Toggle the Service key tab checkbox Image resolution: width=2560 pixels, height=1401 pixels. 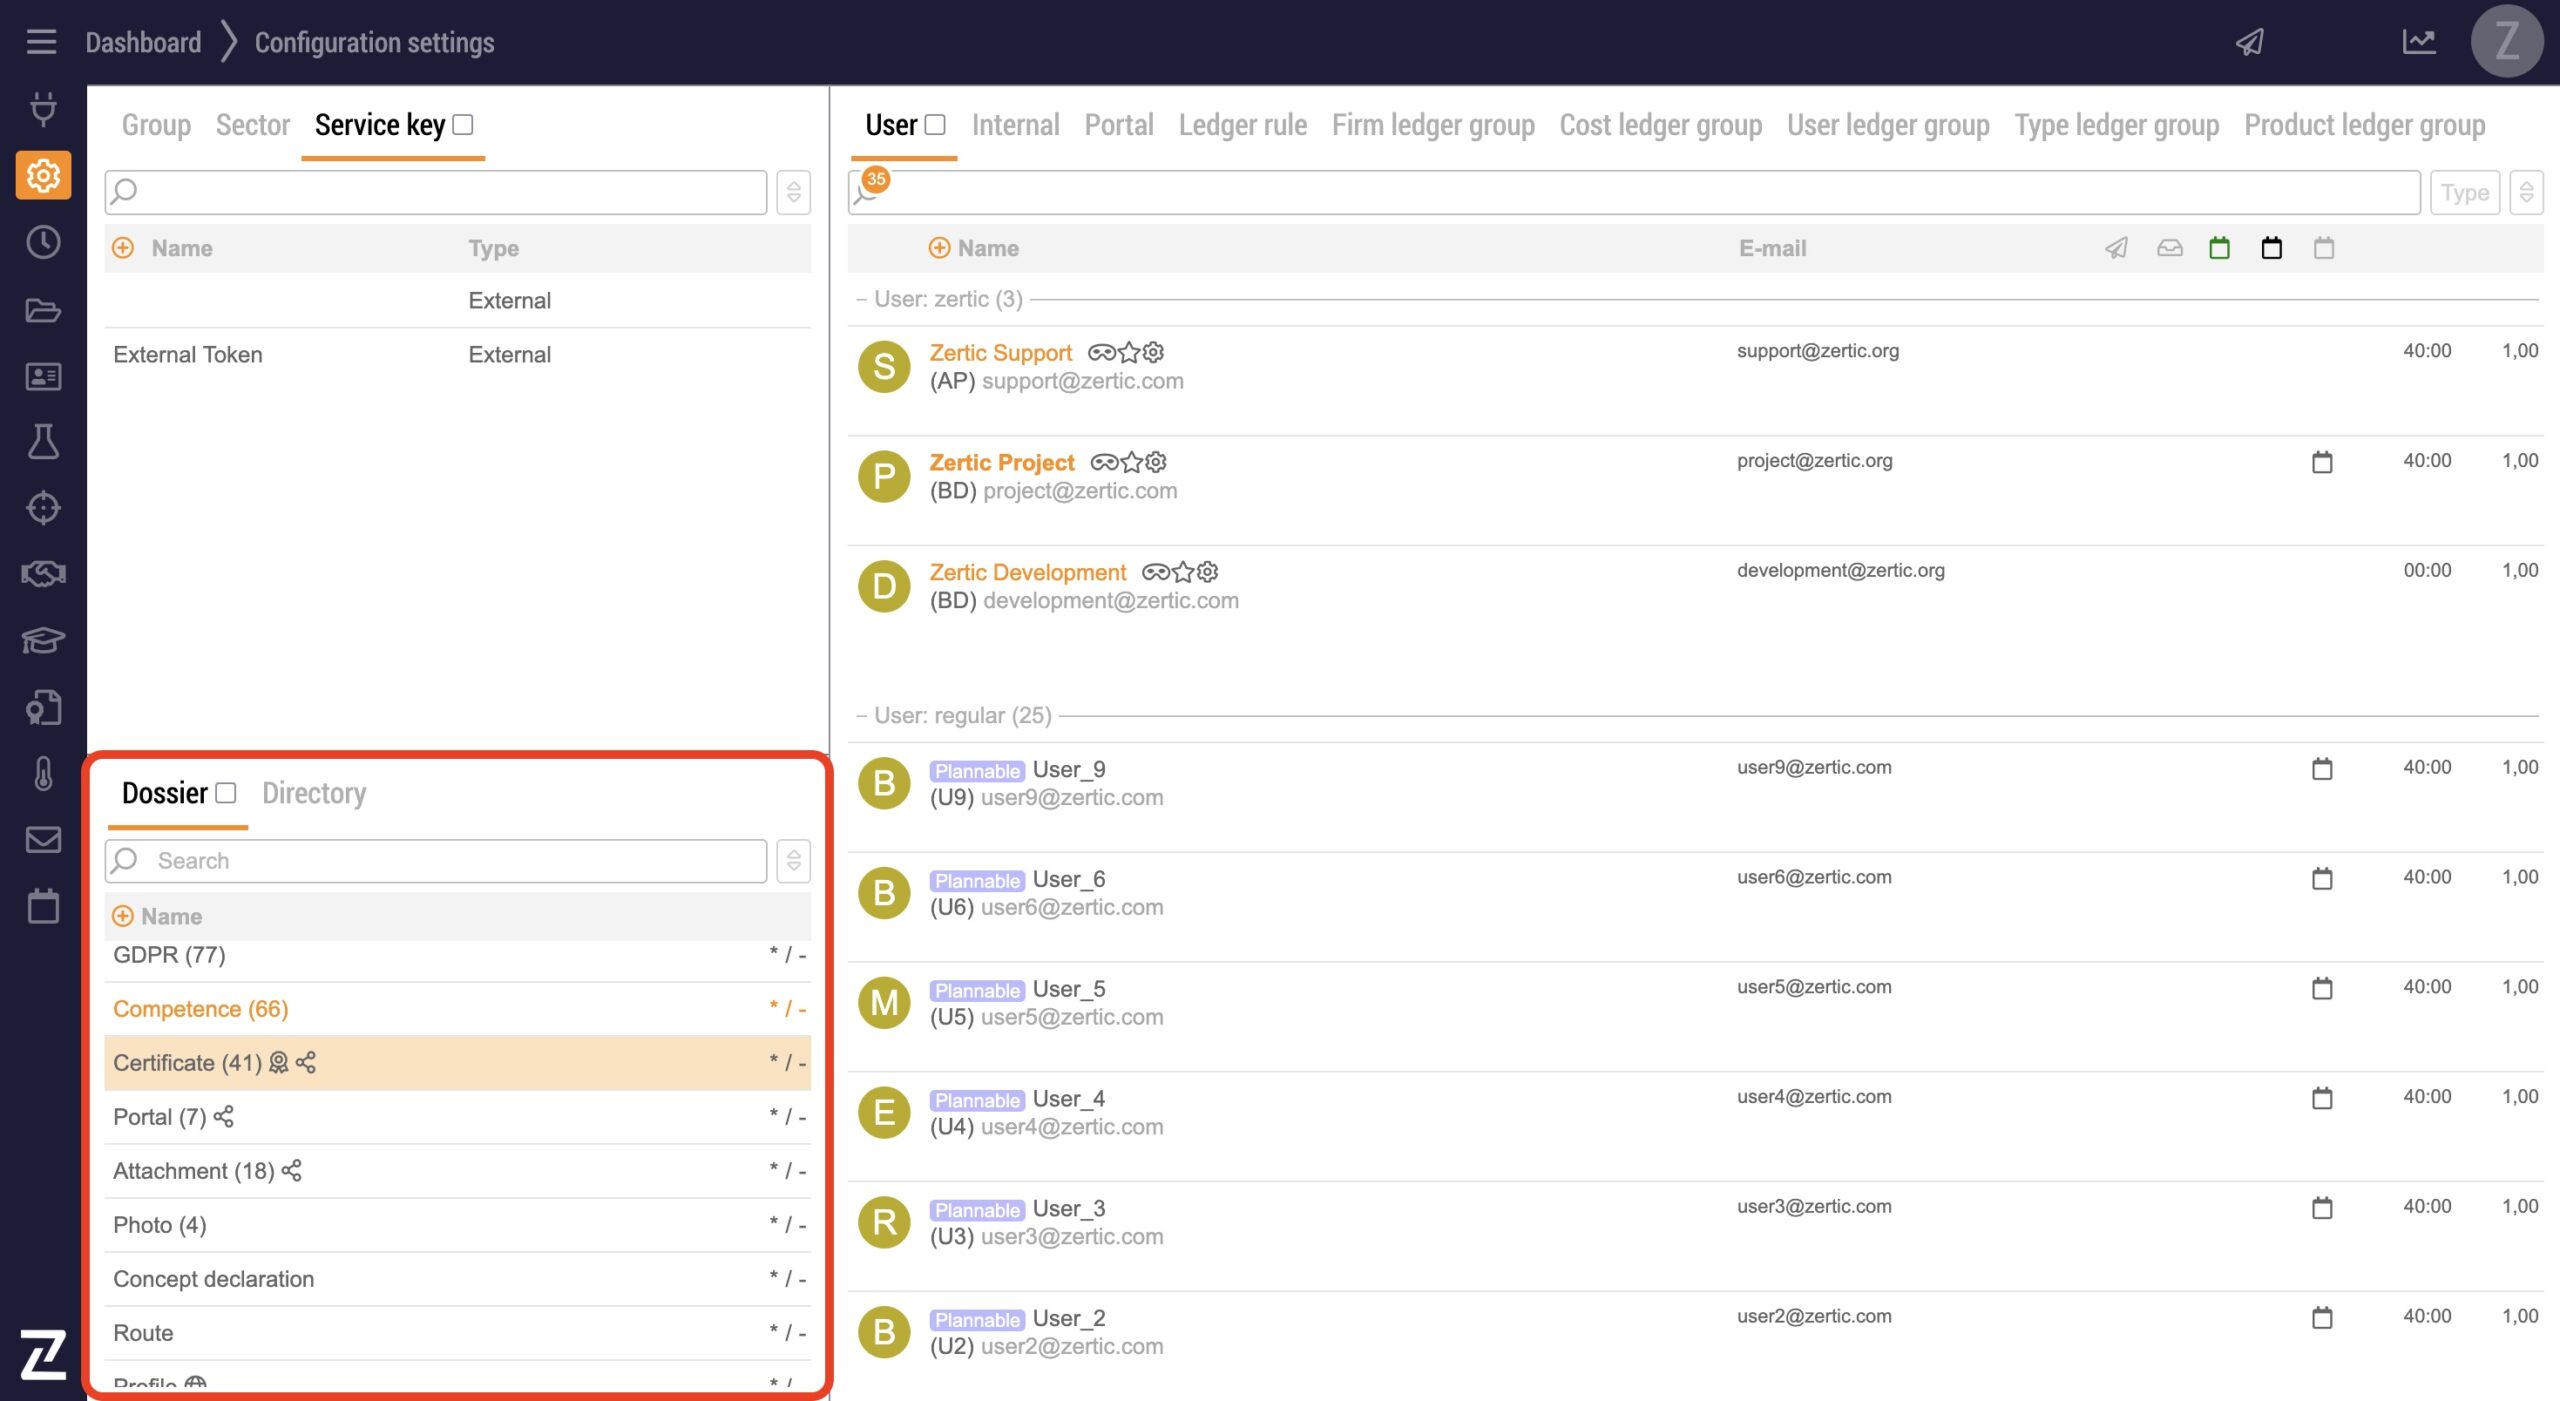click(462, 125)
